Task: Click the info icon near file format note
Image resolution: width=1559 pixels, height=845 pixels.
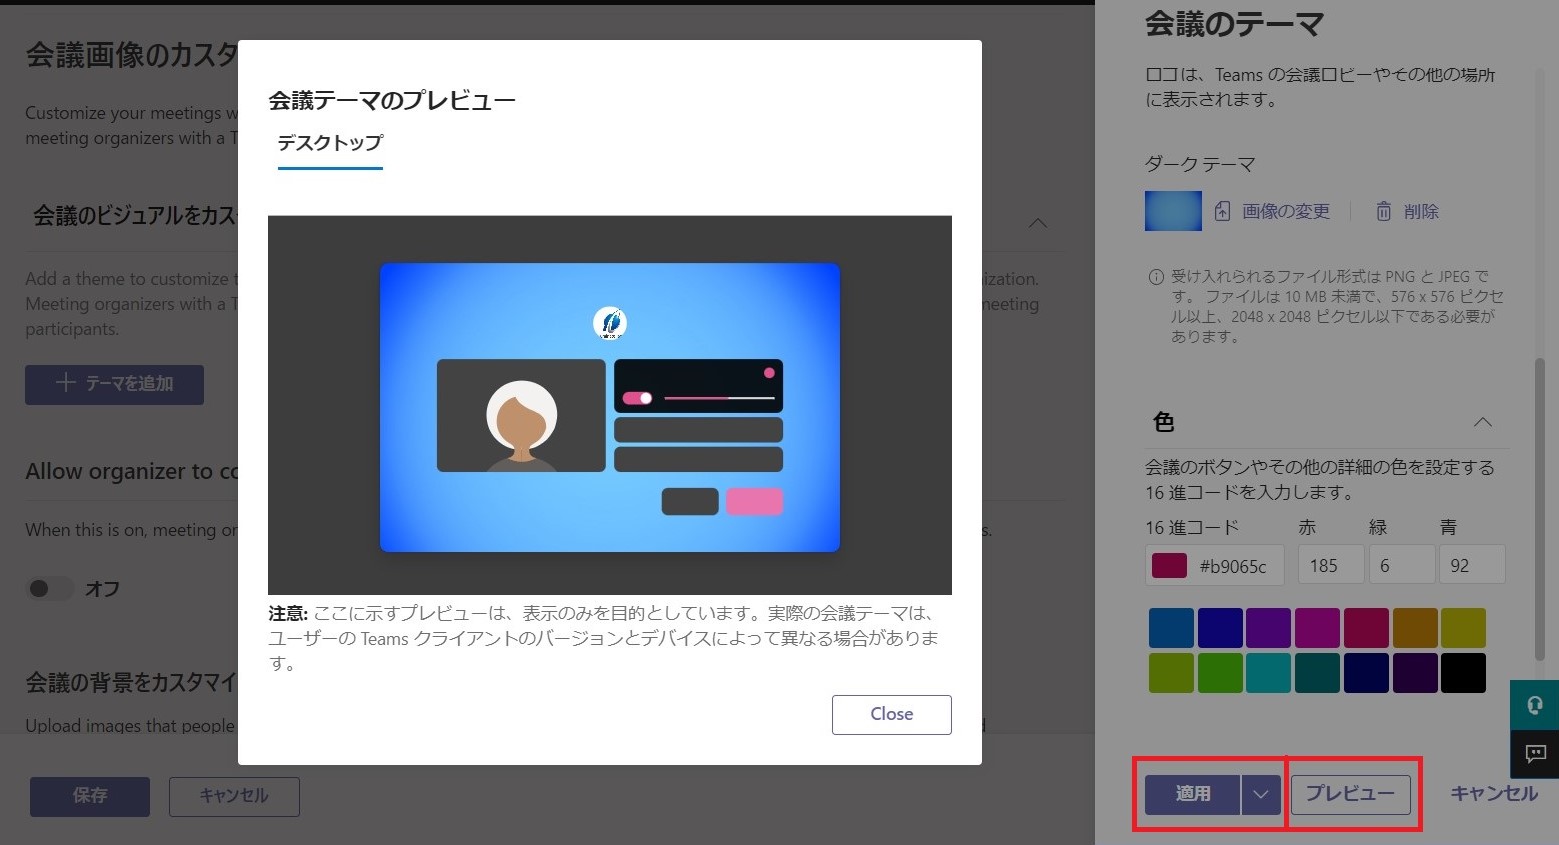Action: 1156,277
